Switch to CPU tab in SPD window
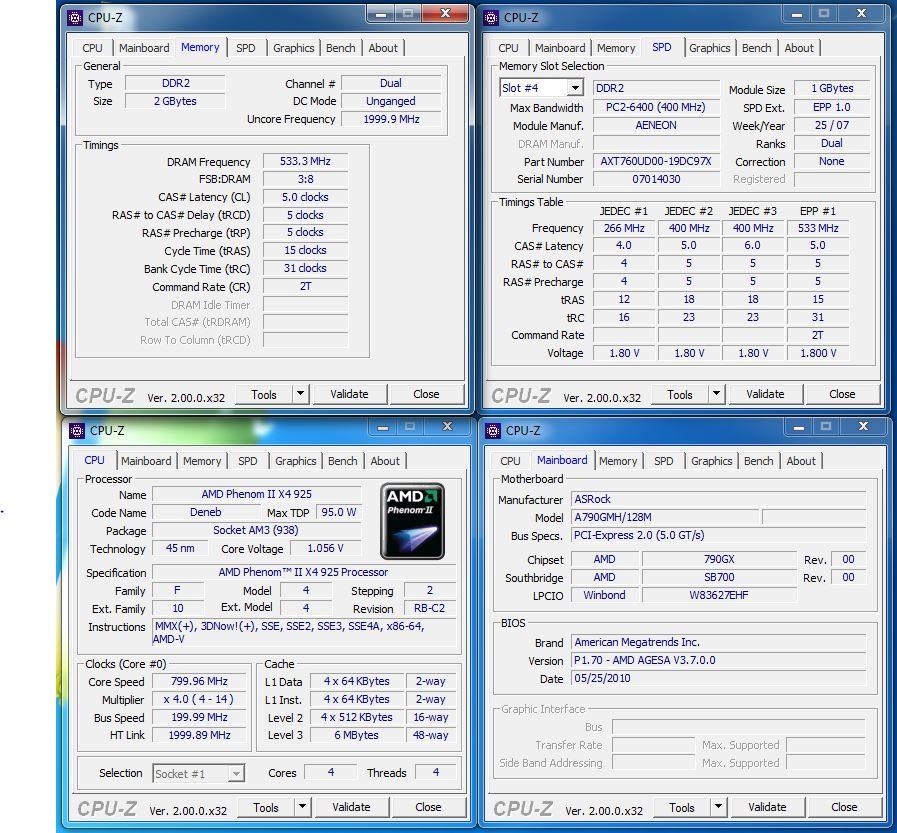Screen dimensions: 897x833 coord(509,48)
